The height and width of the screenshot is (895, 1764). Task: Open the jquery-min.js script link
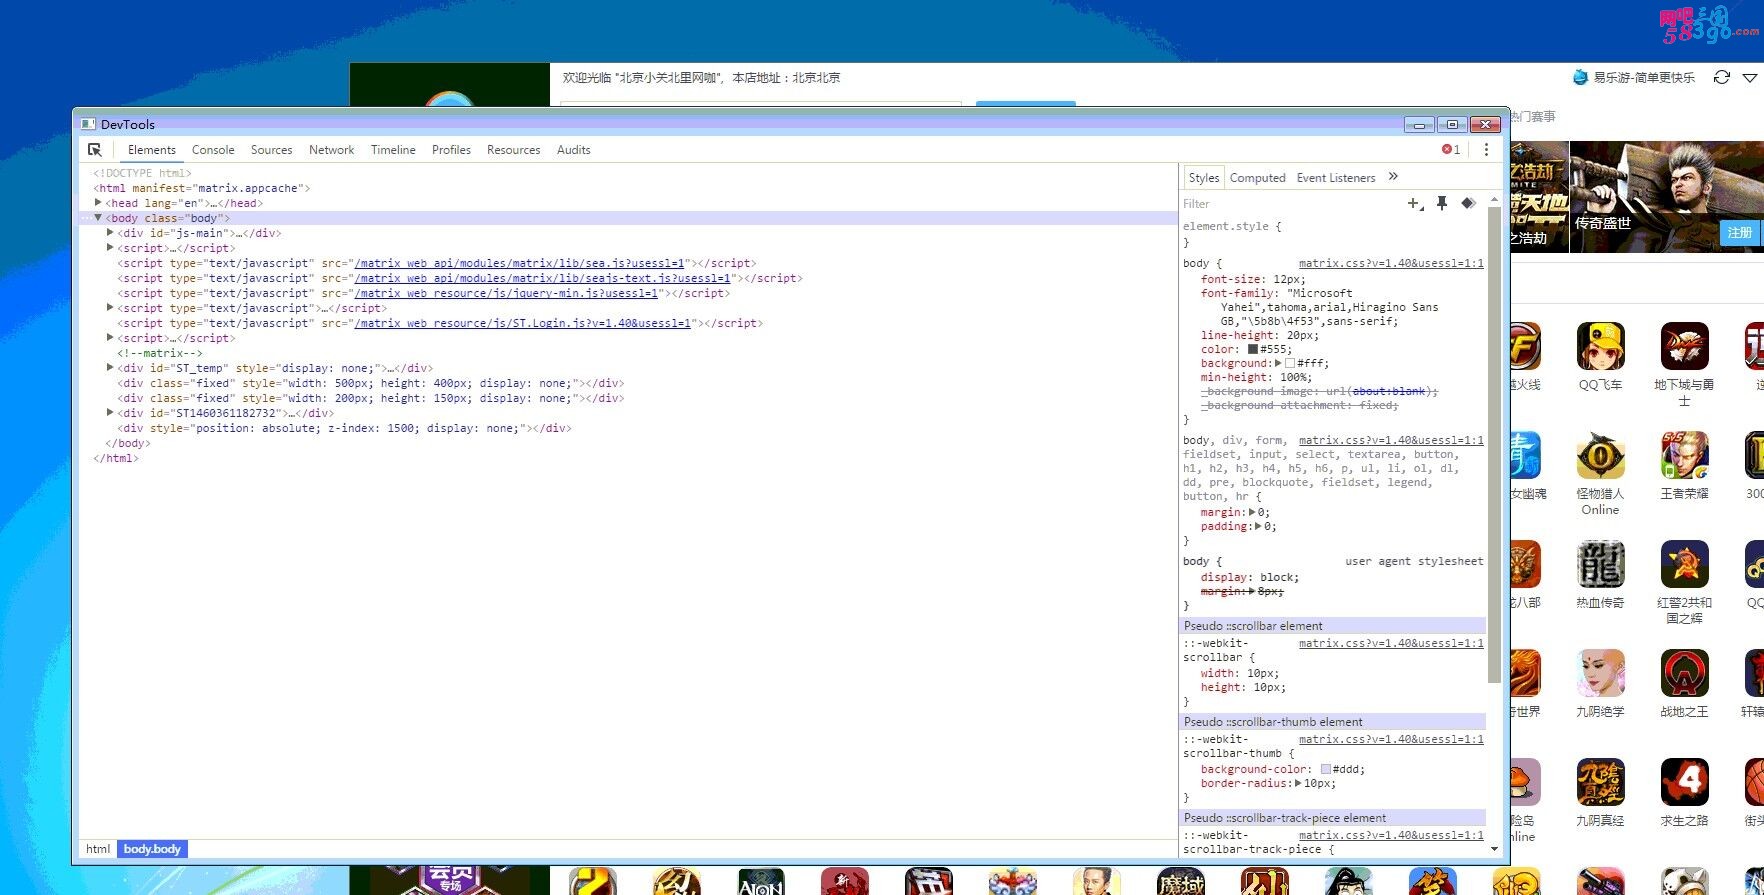coord(507,293)
